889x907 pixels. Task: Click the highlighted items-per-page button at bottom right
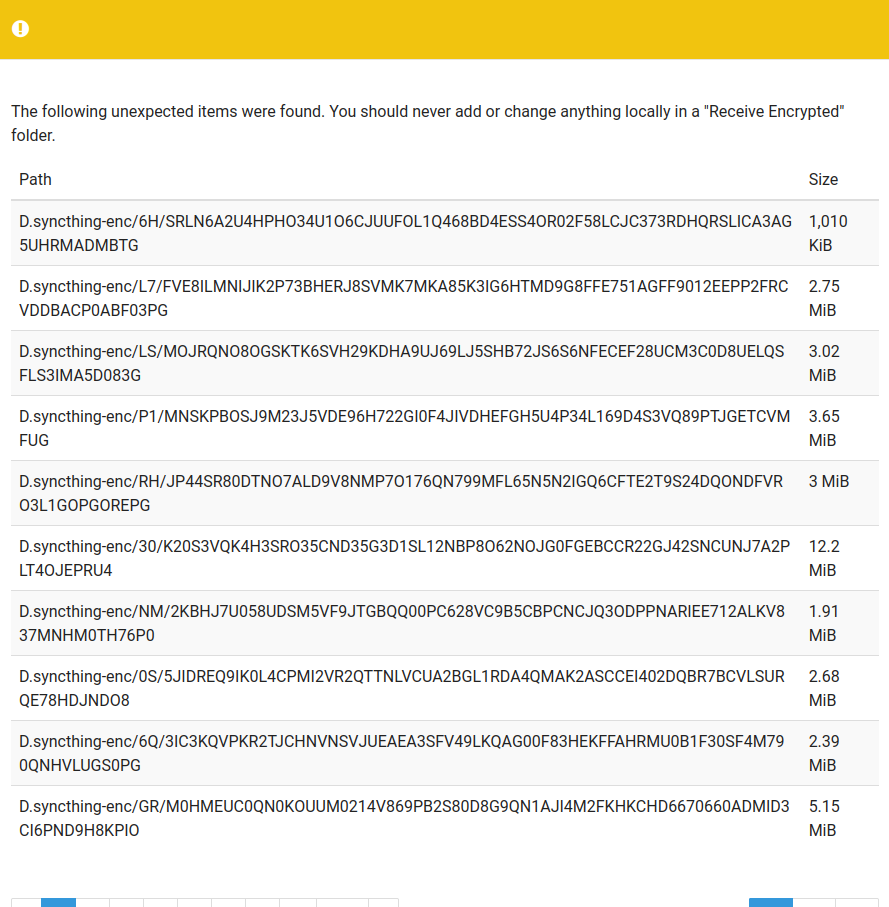click(770, 902)
